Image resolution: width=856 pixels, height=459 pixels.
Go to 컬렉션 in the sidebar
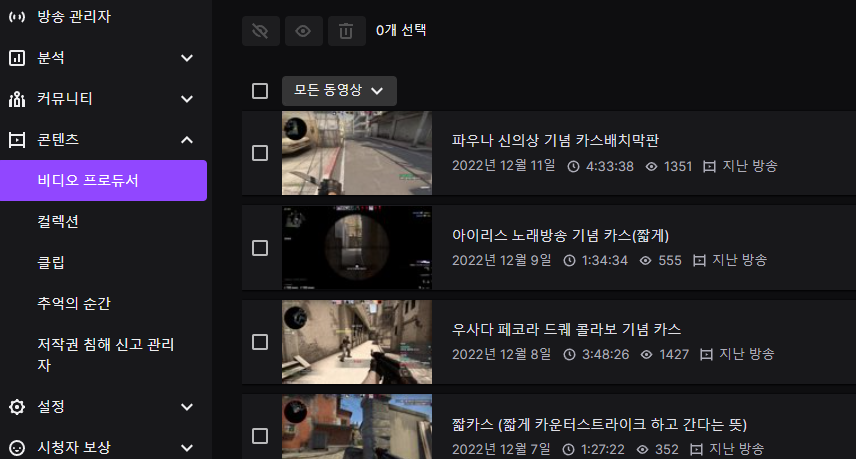click(58, 222)
